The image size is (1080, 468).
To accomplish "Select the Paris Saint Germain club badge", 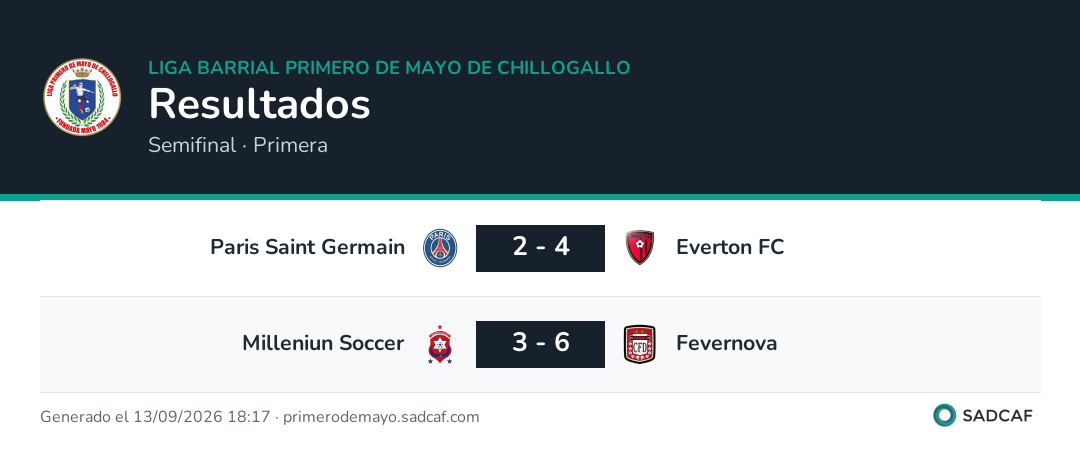I will (x=440, y=248).
